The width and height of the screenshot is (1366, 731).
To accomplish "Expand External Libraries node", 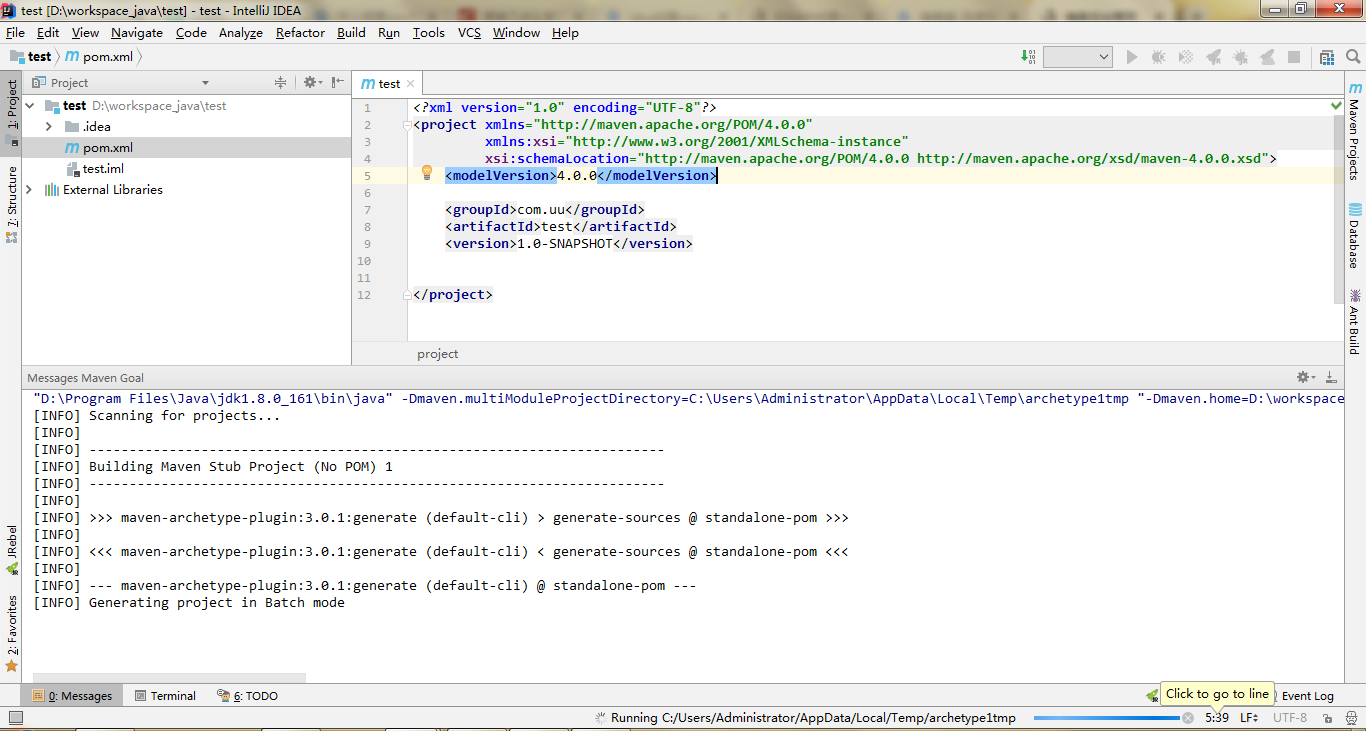I will point(29,189).
